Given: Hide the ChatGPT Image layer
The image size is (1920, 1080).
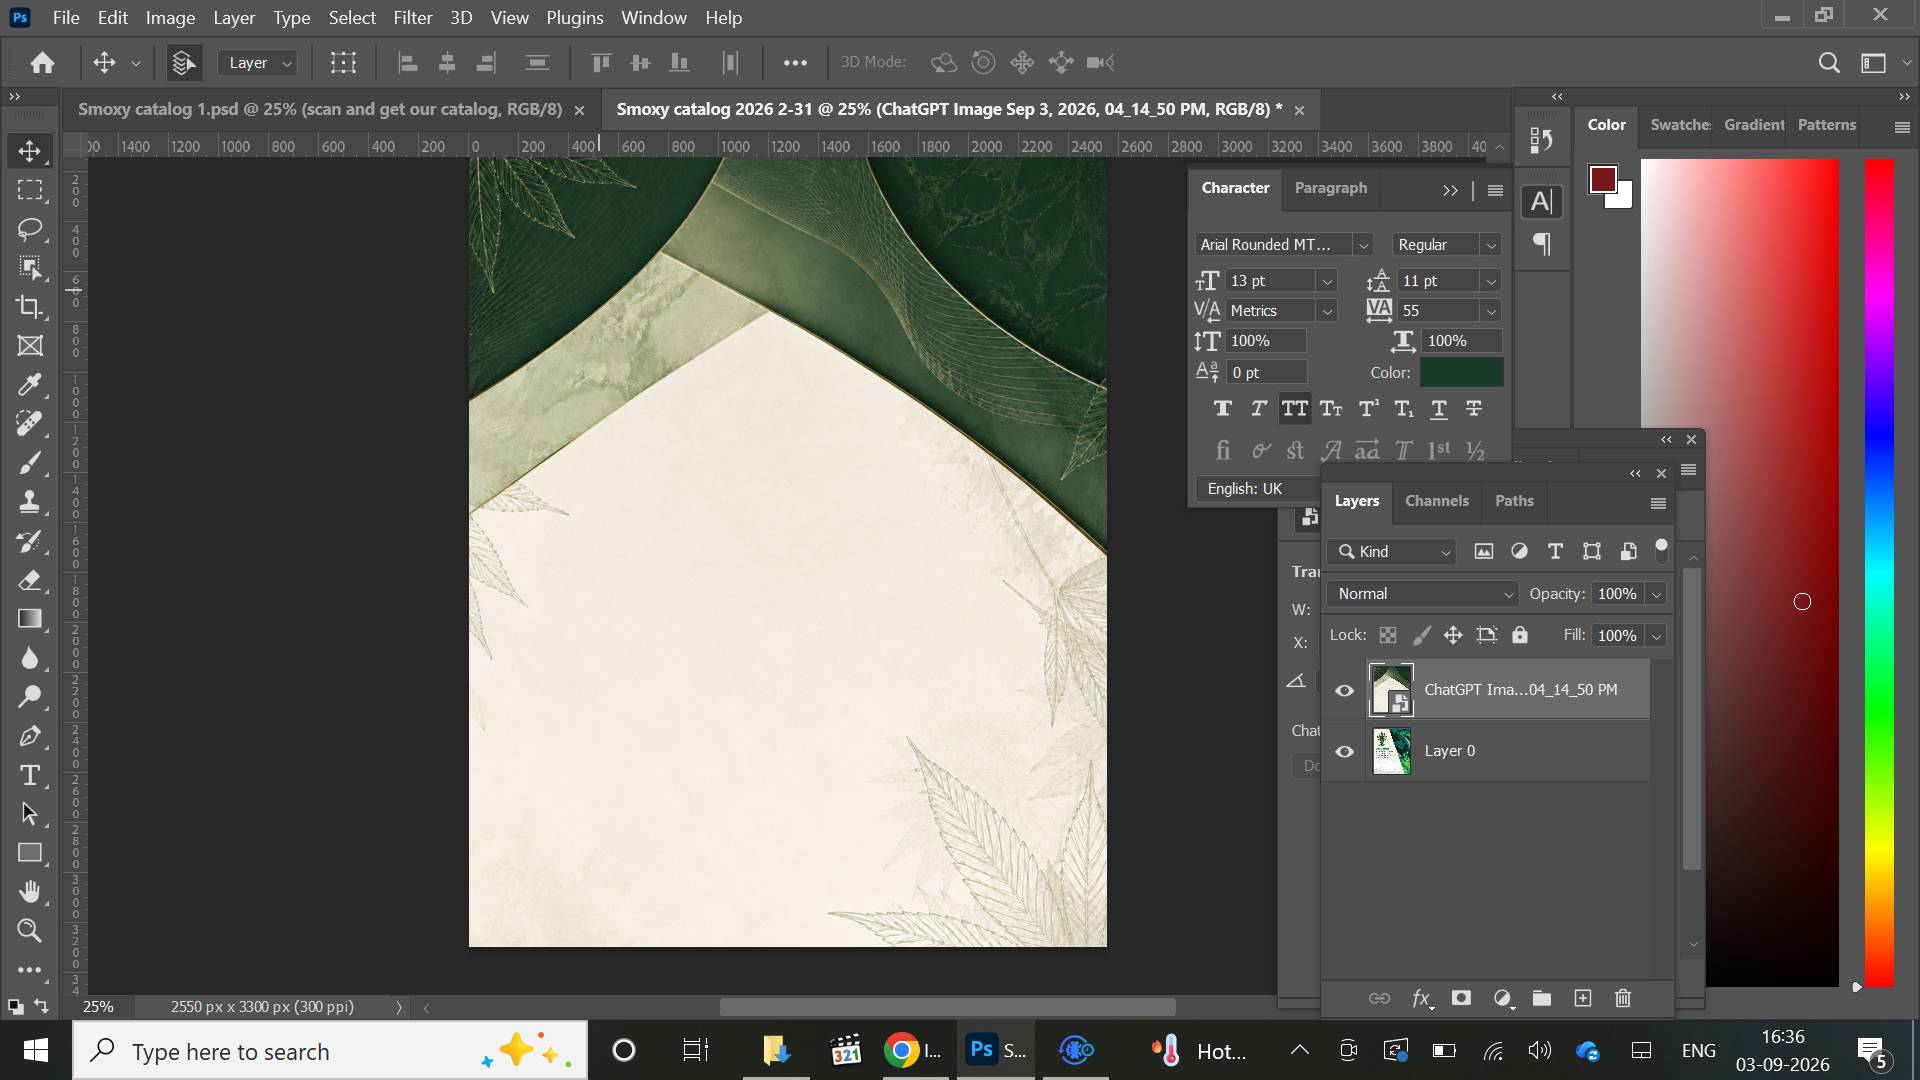Looking at the screenshot, I should pyautogui.click(x=1344, y=690).
